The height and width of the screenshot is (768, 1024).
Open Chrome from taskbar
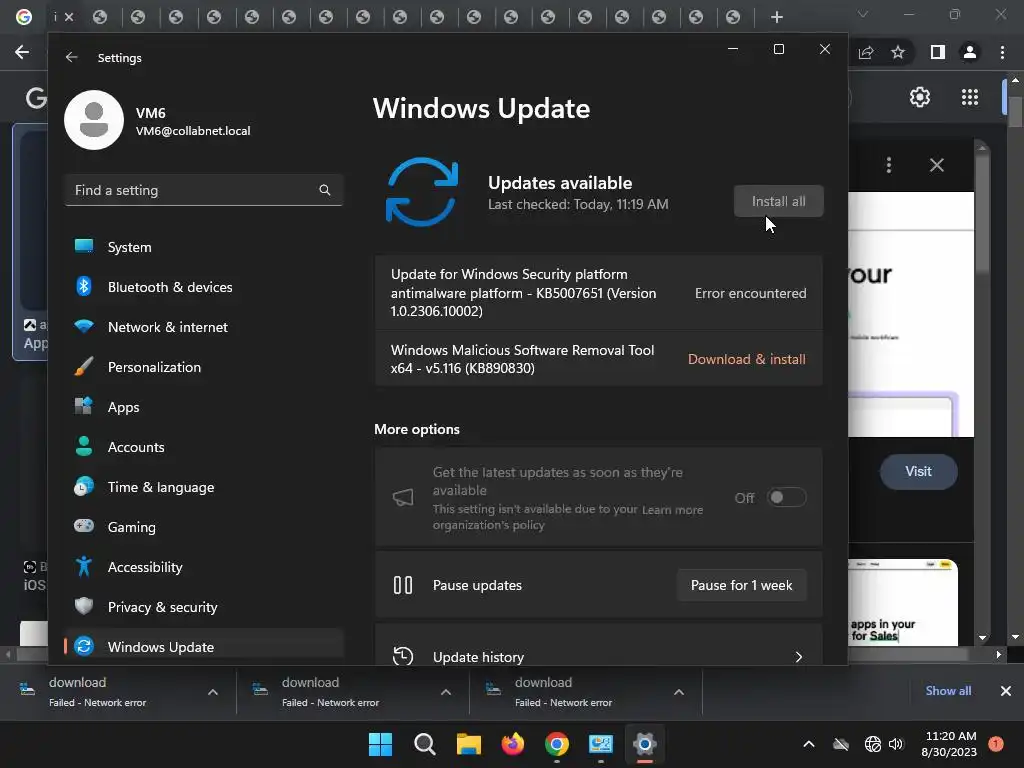556,744
